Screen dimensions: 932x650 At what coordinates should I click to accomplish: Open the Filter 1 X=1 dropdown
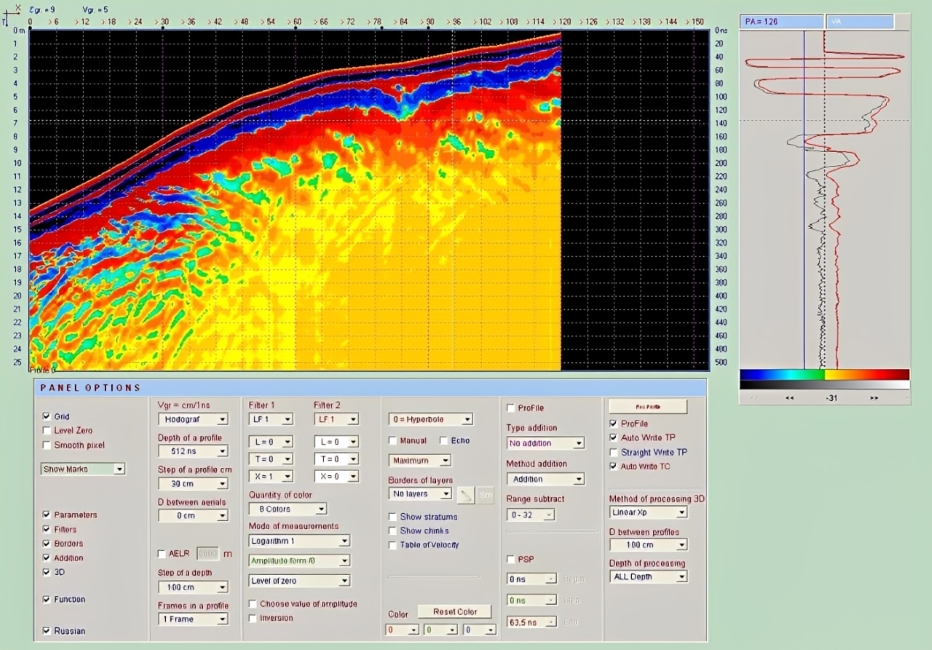270,477
